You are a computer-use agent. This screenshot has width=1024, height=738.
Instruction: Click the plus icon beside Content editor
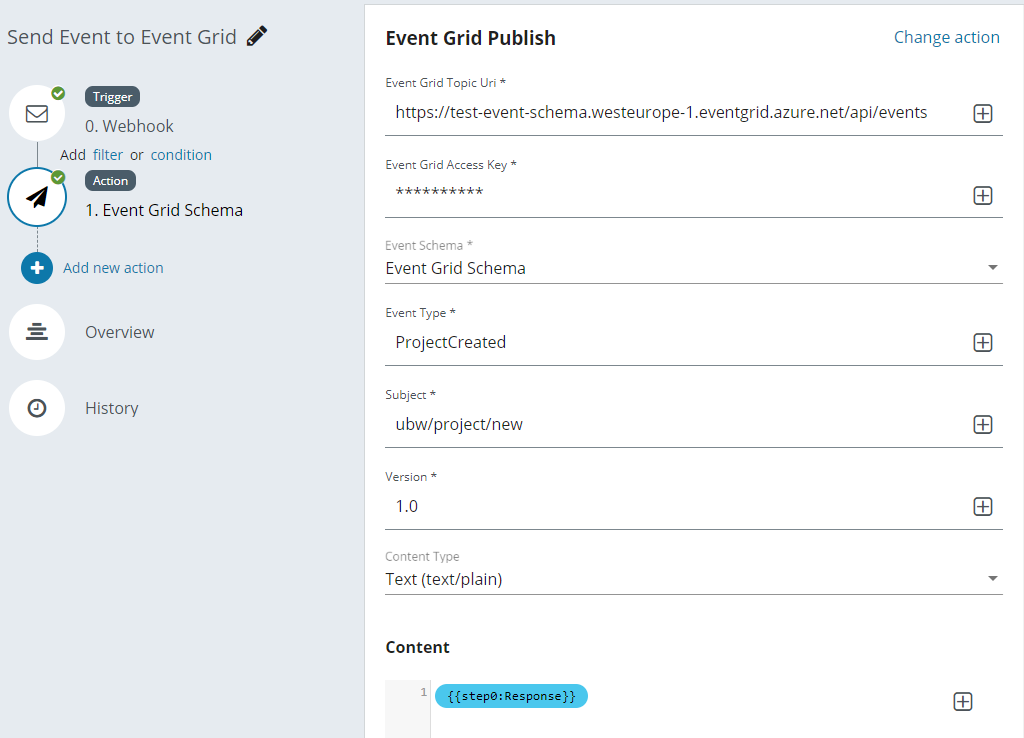click(963, 701)
